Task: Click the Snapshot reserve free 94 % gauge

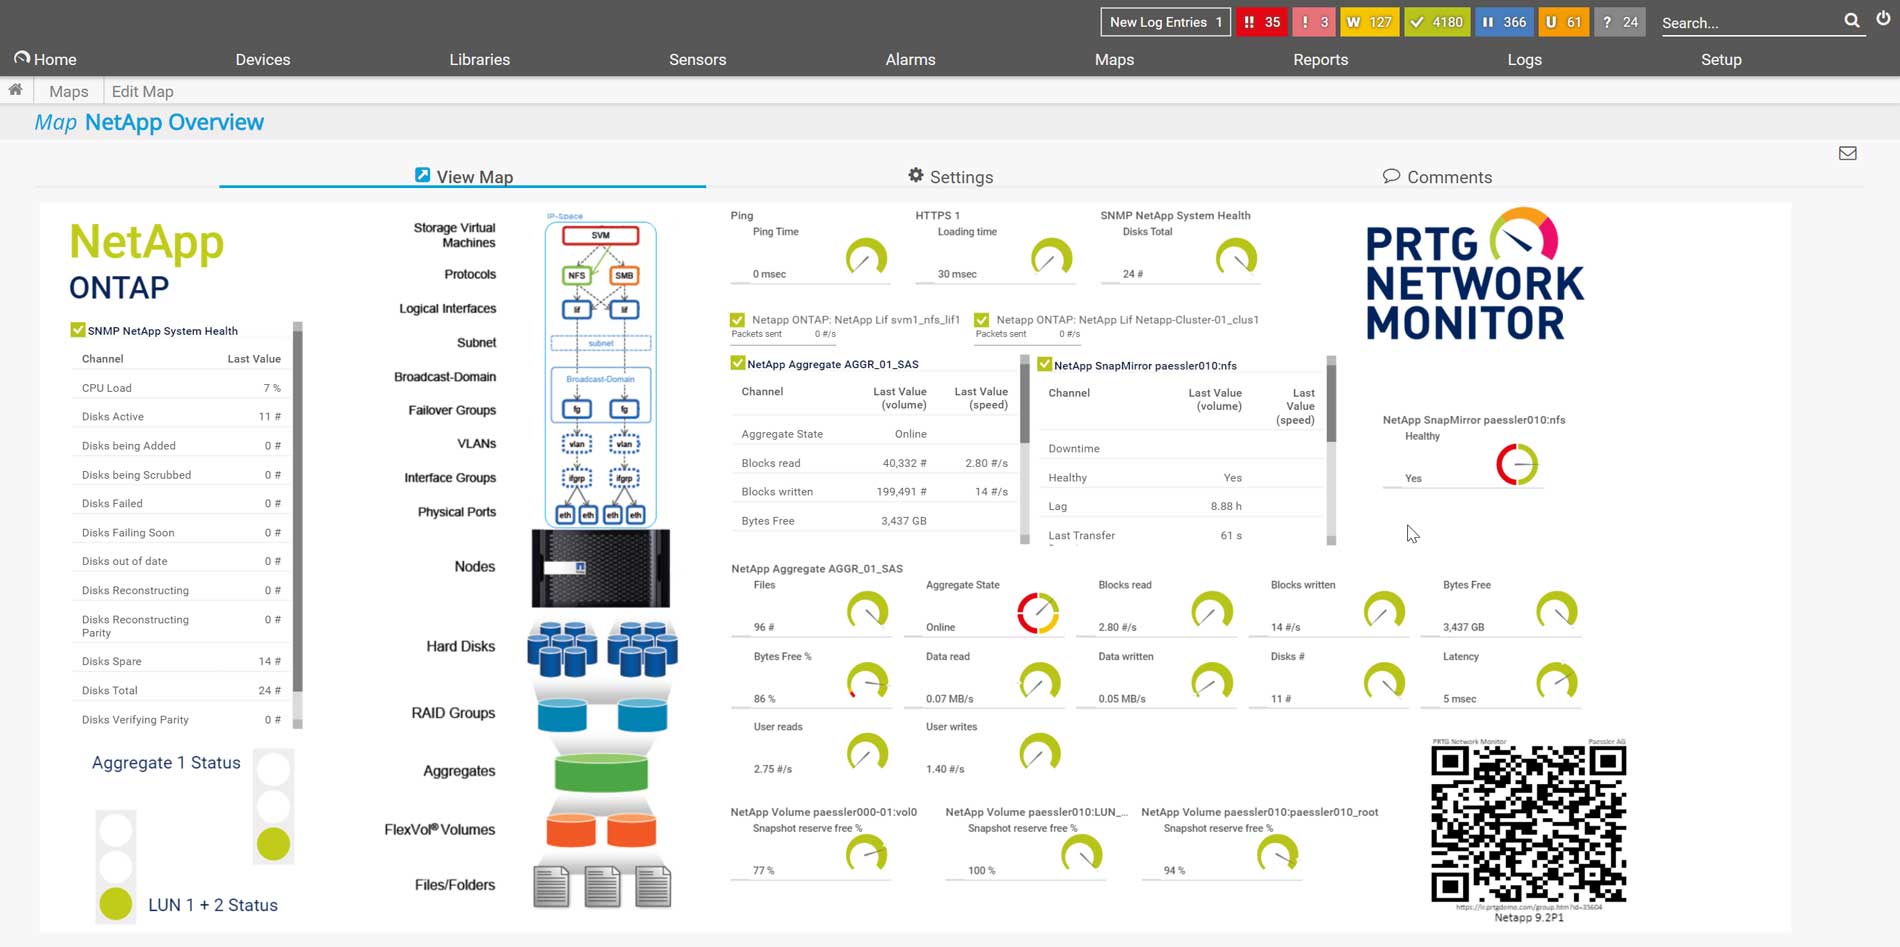Action: [1277, 854]
